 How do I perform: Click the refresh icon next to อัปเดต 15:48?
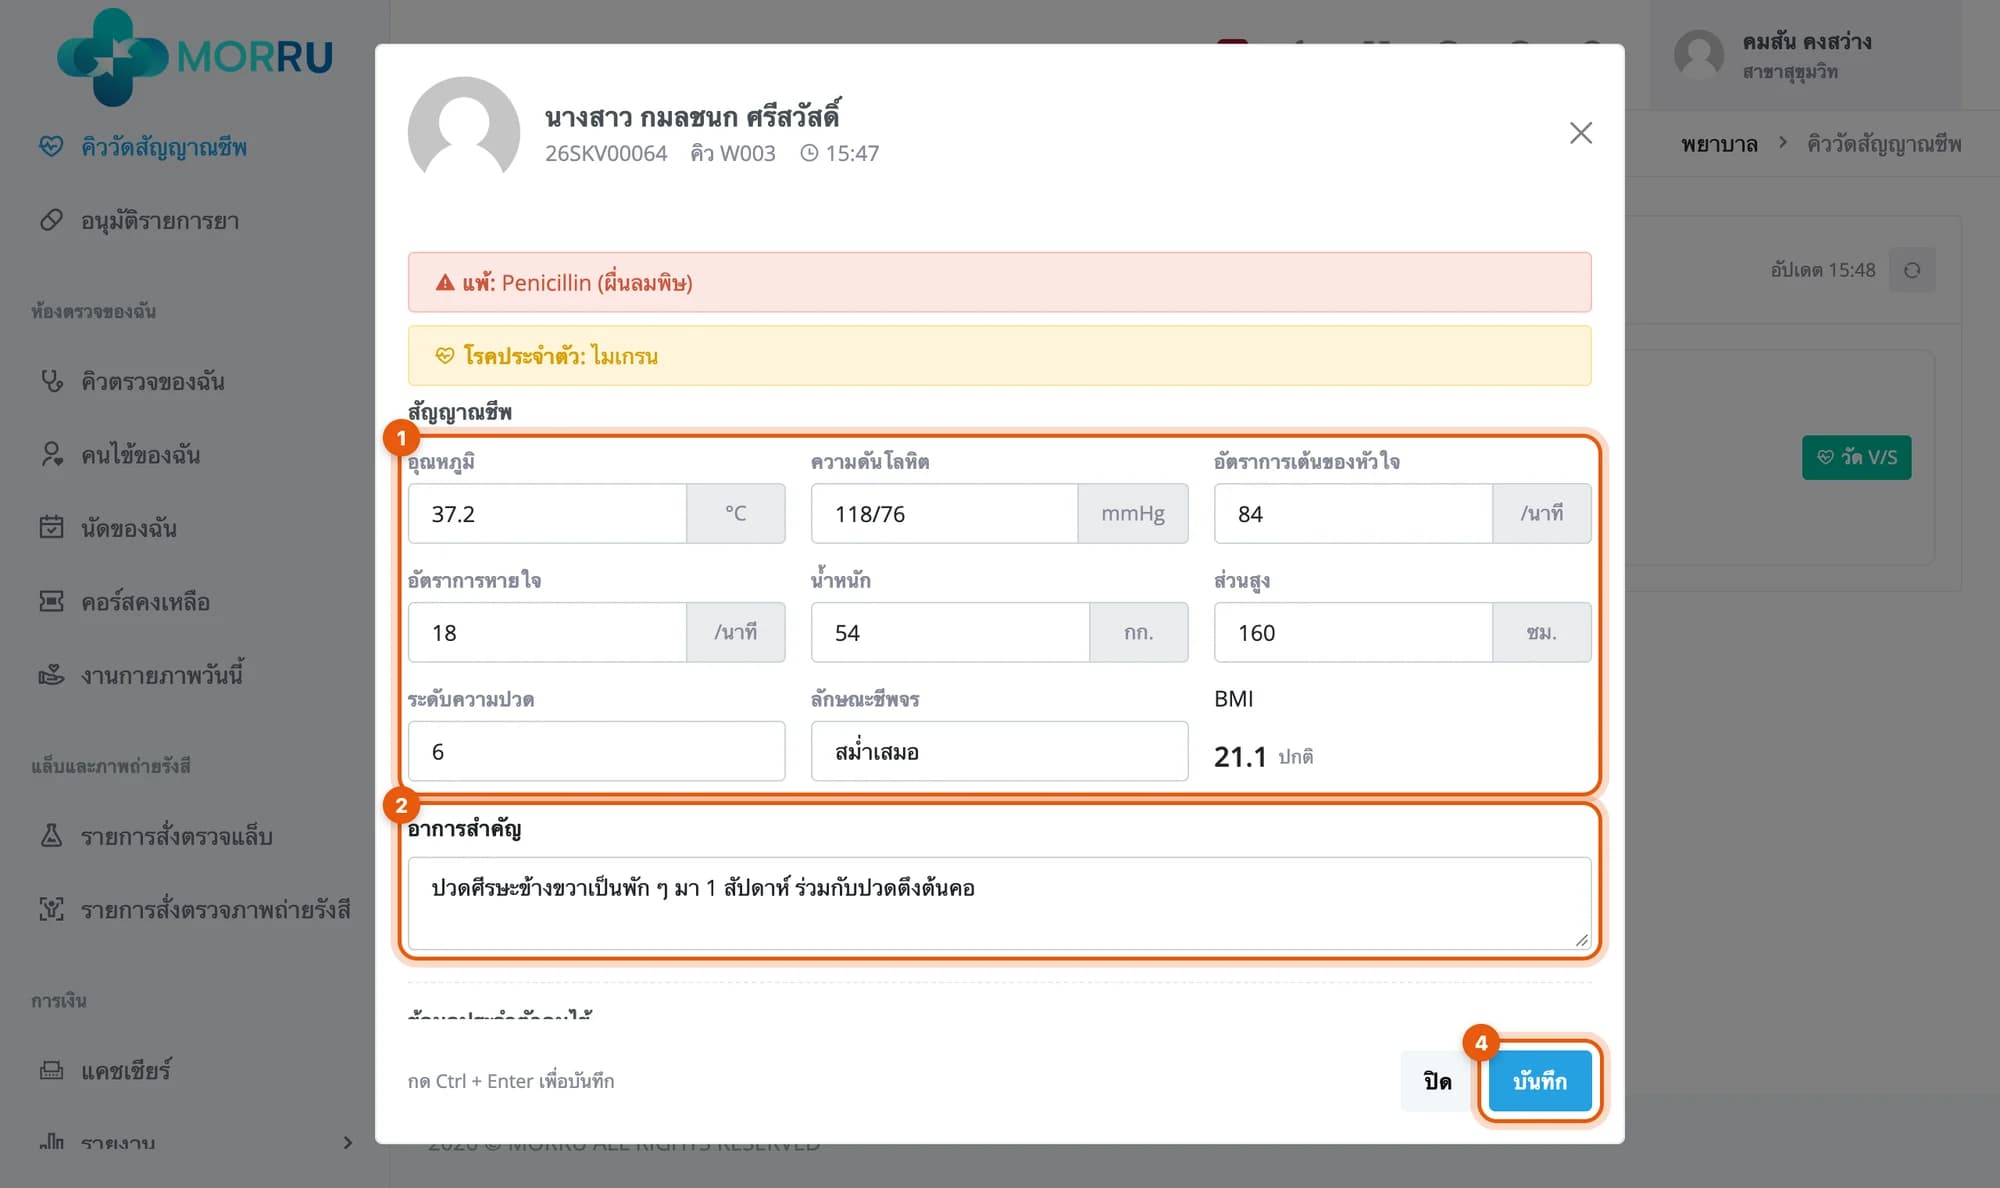pos(1912,270)
